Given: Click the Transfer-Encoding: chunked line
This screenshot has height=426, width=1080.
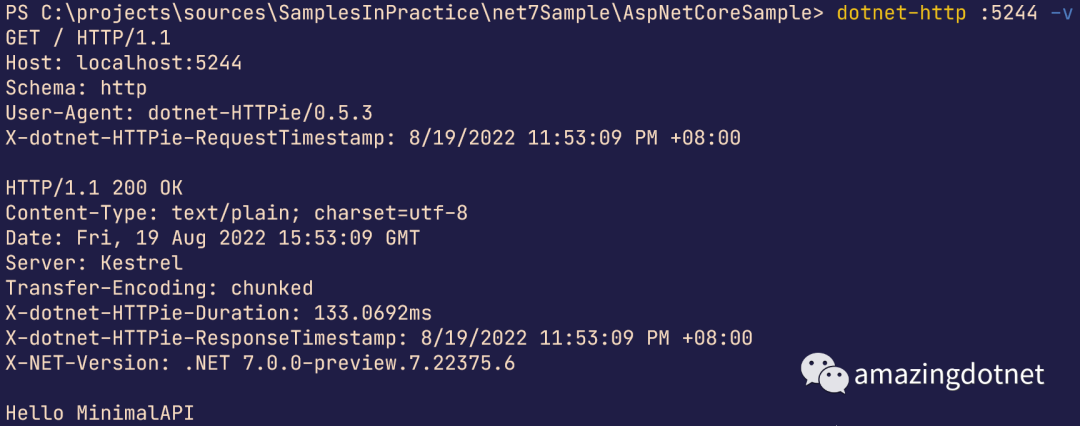Looking at the screenshot, I should click(x=159, y=288).
